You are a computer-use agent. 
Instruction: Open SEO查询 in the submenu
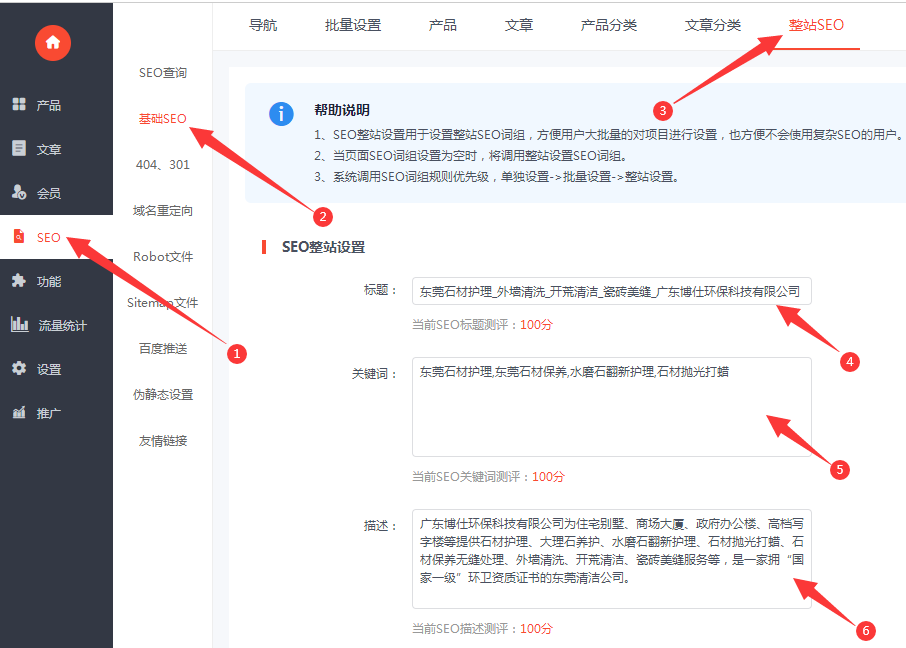coord(162,73)
